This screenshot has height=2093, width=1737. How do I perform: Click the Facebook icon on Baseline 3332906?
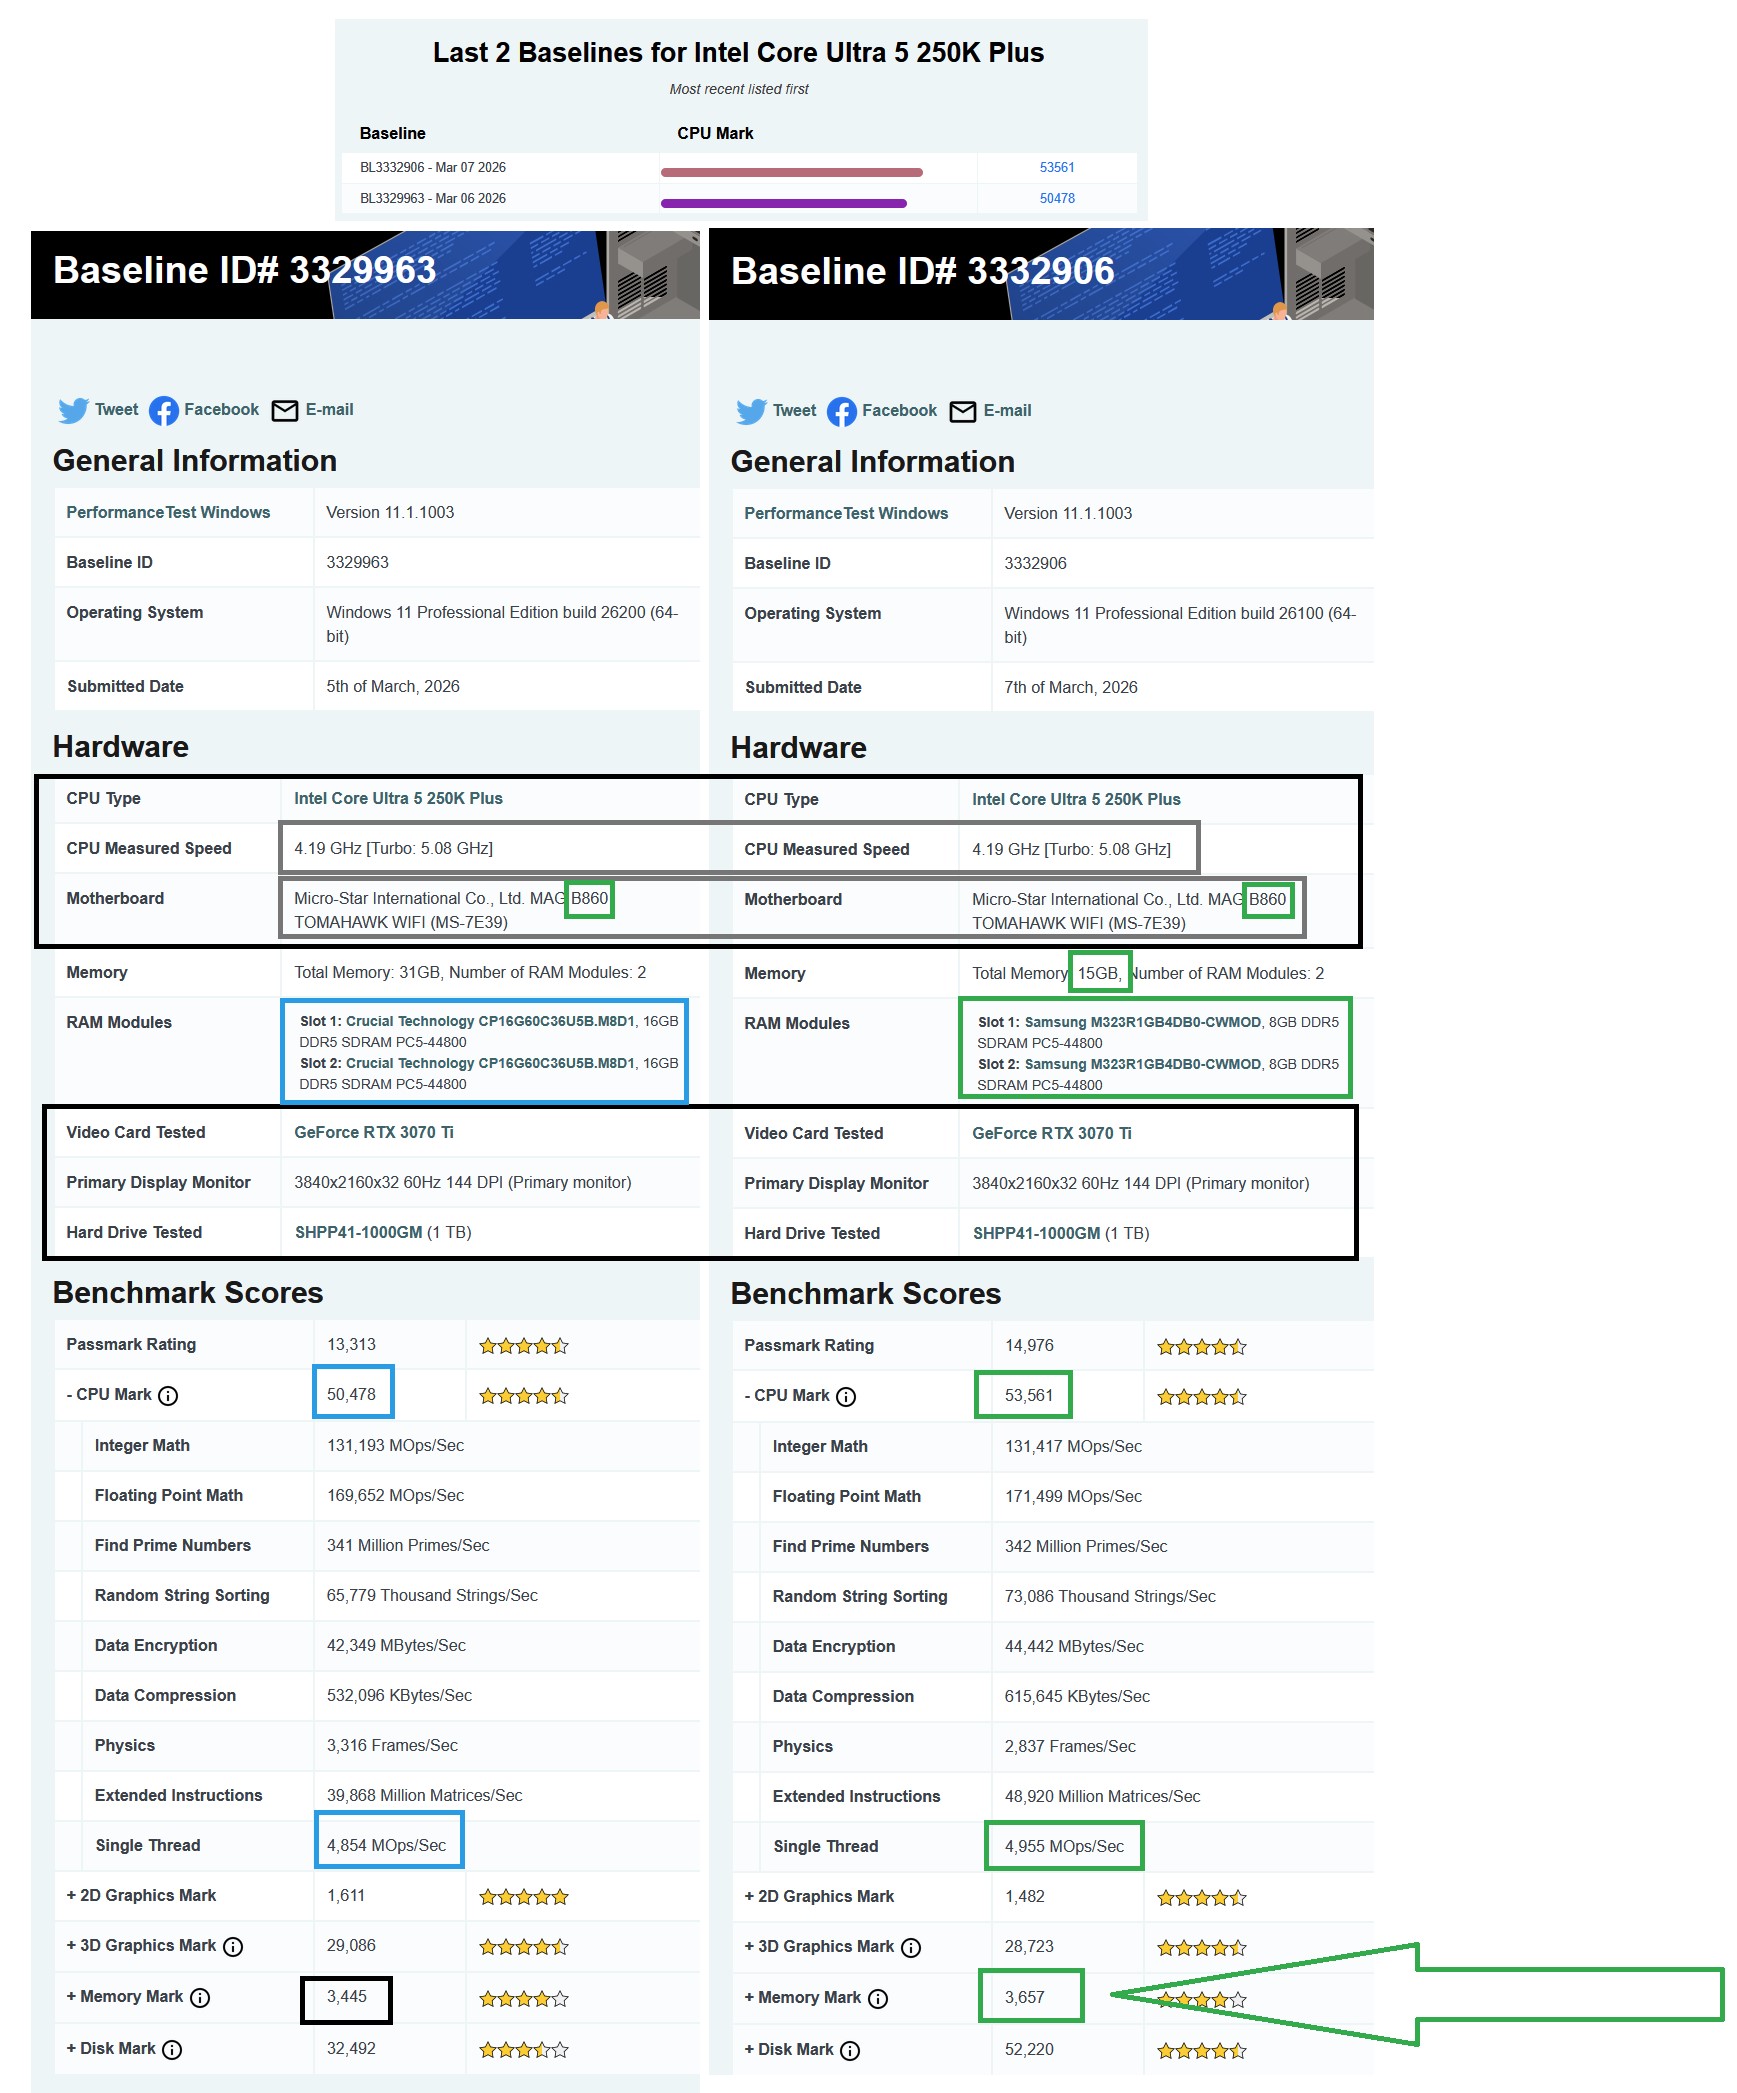click(841, 411)
